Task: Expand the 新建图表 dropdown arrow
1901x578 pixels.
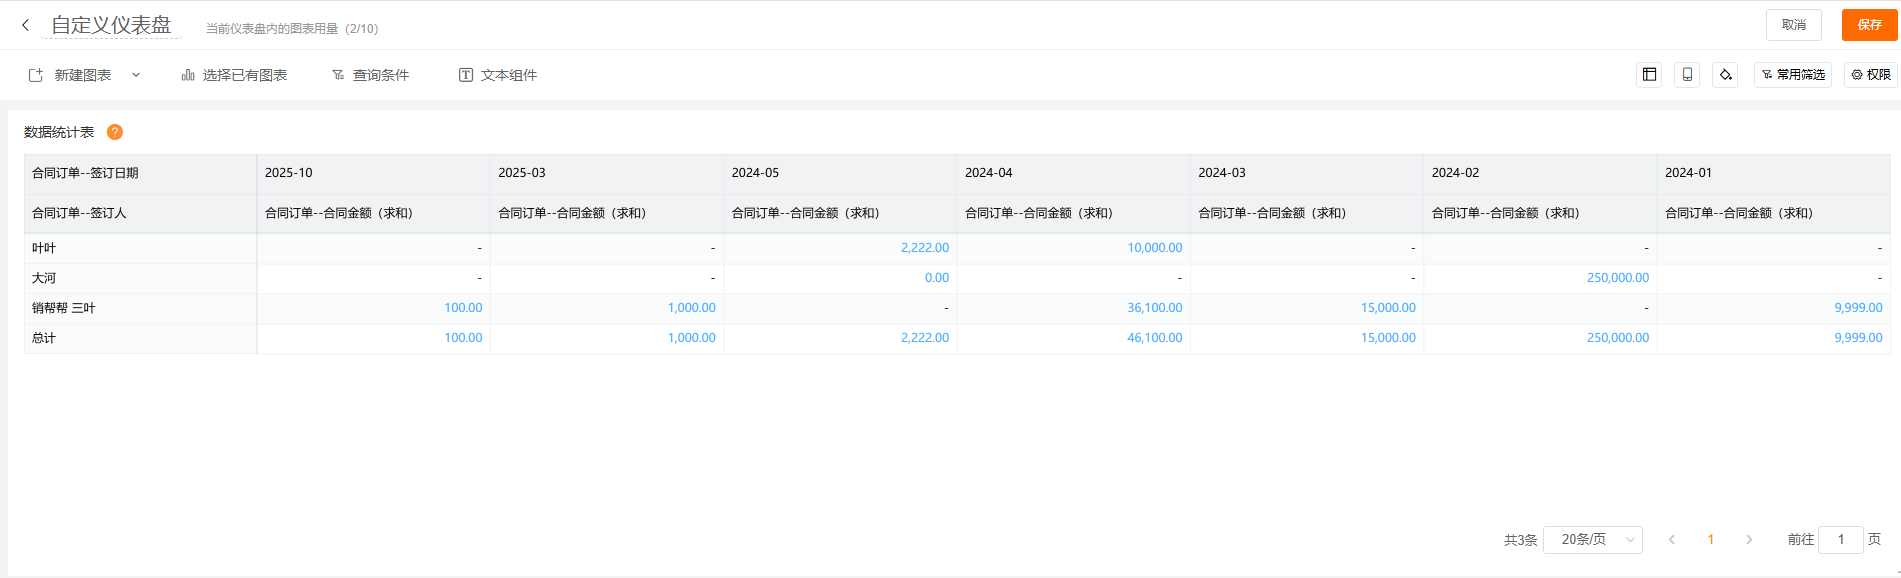Action: coord(136,75)
